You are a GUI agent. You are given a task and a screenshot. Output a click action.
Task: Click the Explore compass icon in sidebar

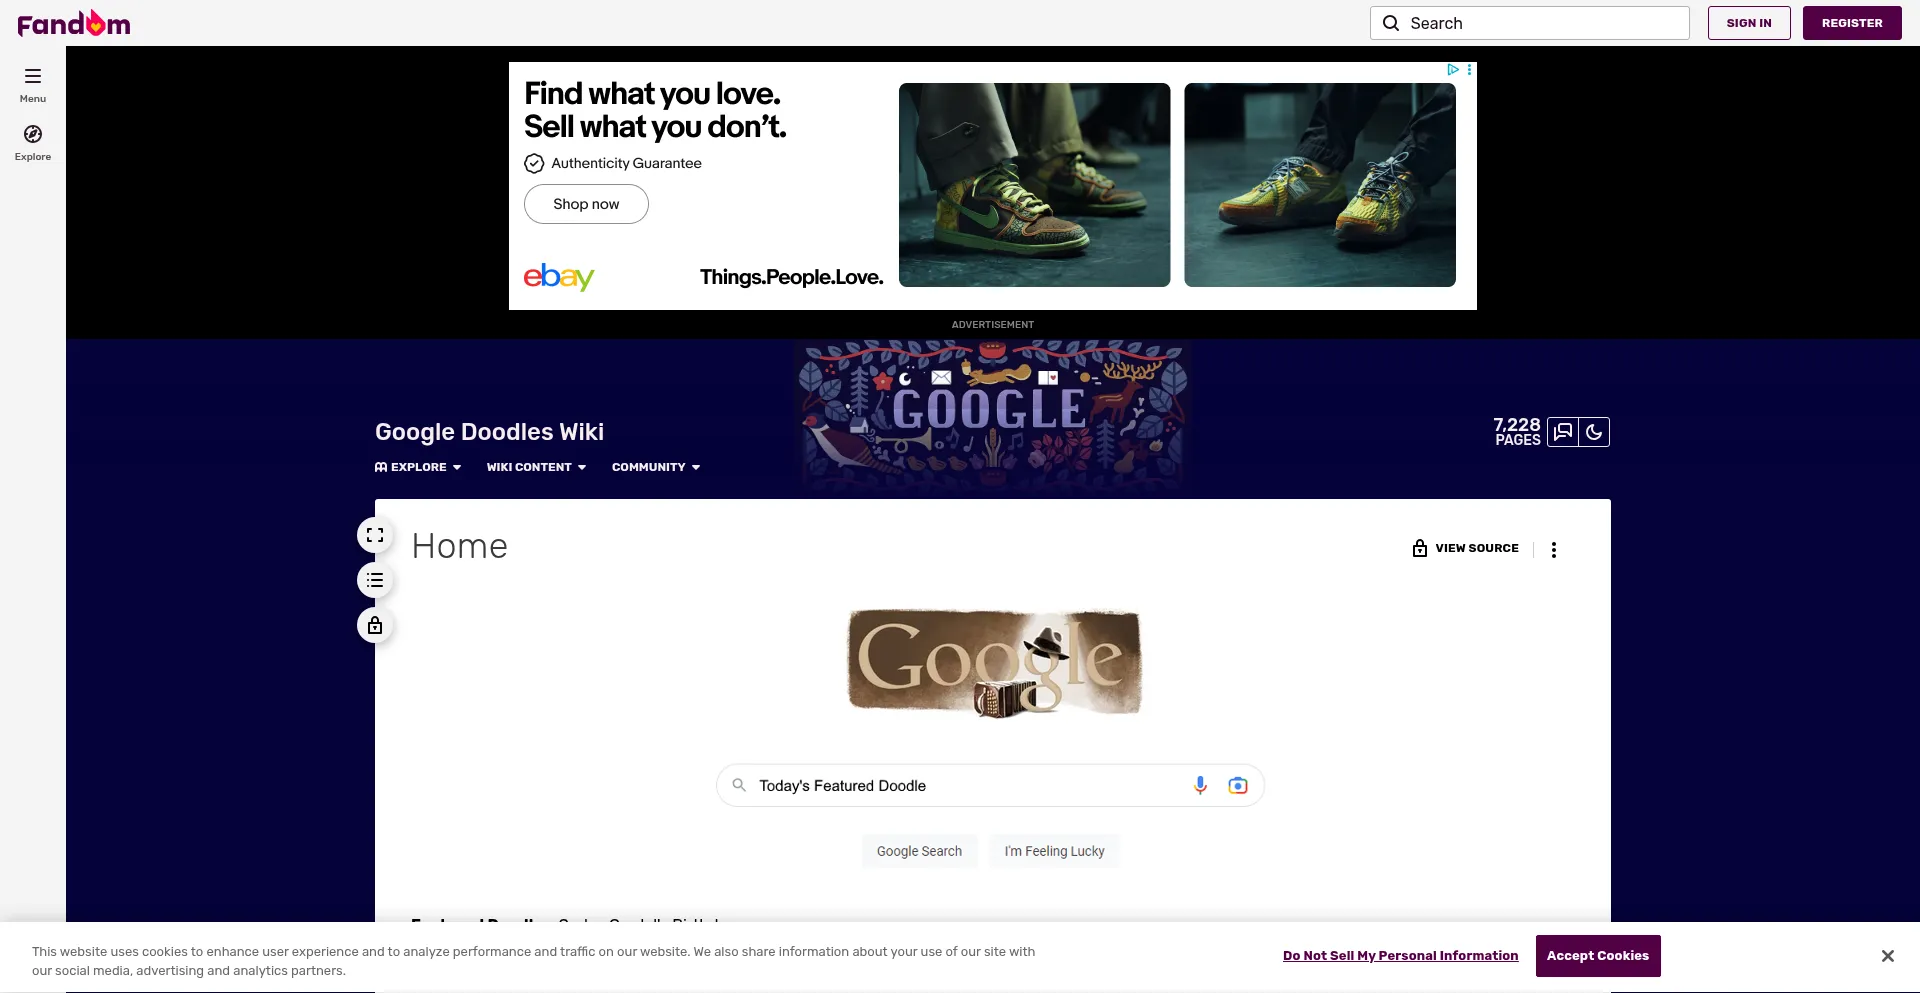click(33, 134)
